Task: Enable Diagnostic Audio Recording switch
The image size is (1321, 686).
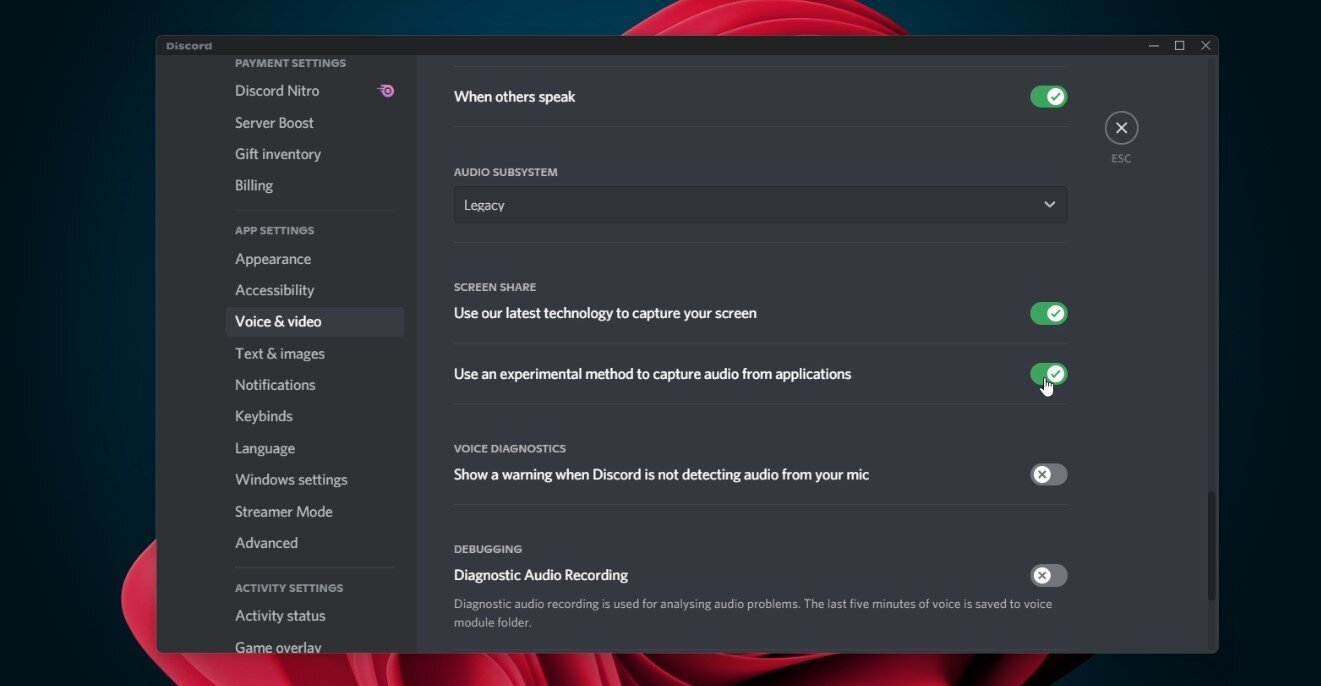Action: coord(1048,576)
